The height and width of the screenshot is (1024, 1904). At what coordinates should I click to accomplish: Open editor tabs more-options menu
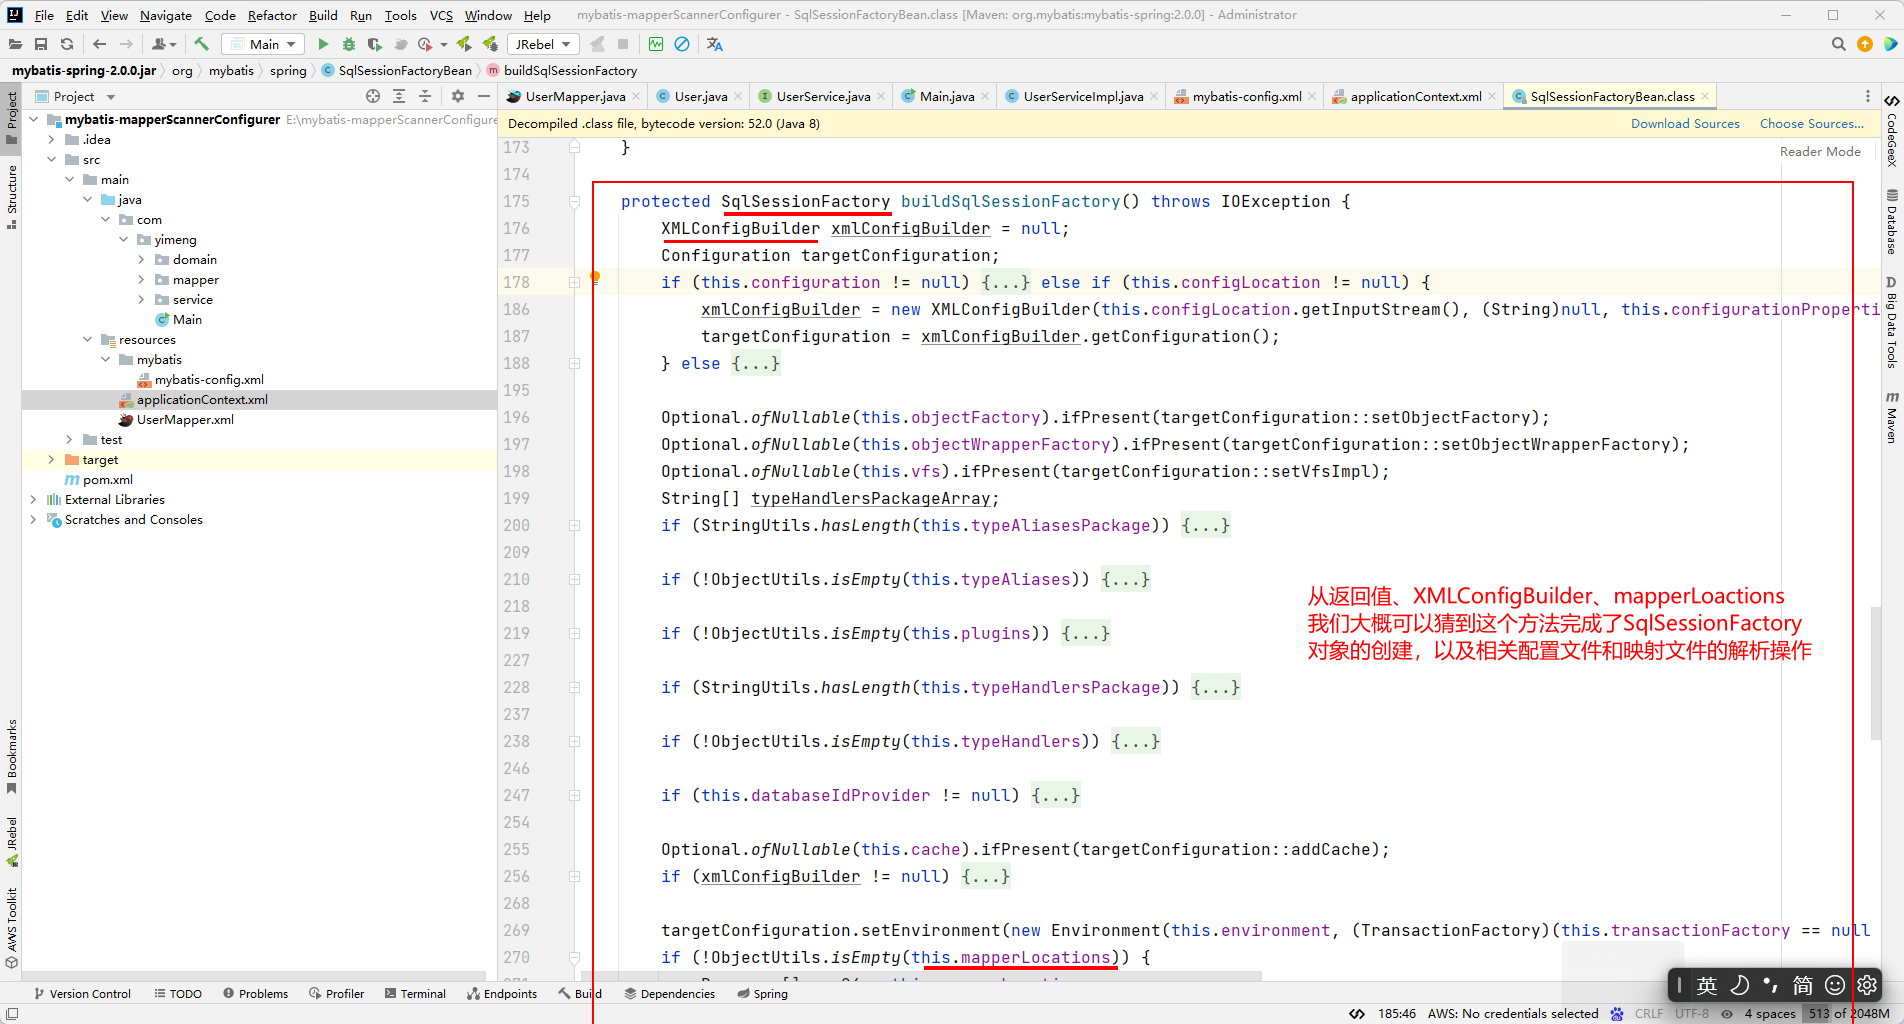(x=1868, y=96)
